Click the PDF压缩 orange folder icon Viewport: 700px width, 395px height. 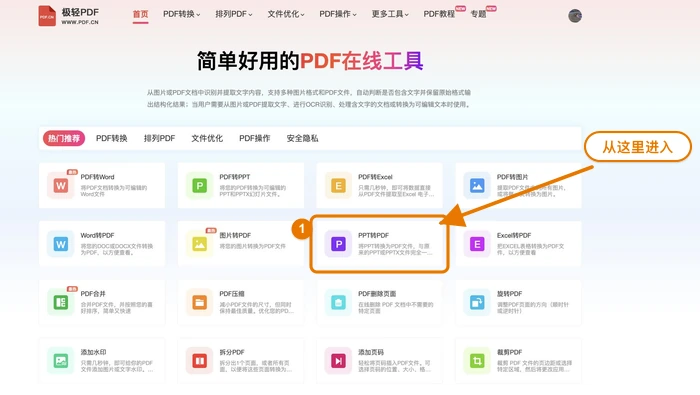(200, 302)
